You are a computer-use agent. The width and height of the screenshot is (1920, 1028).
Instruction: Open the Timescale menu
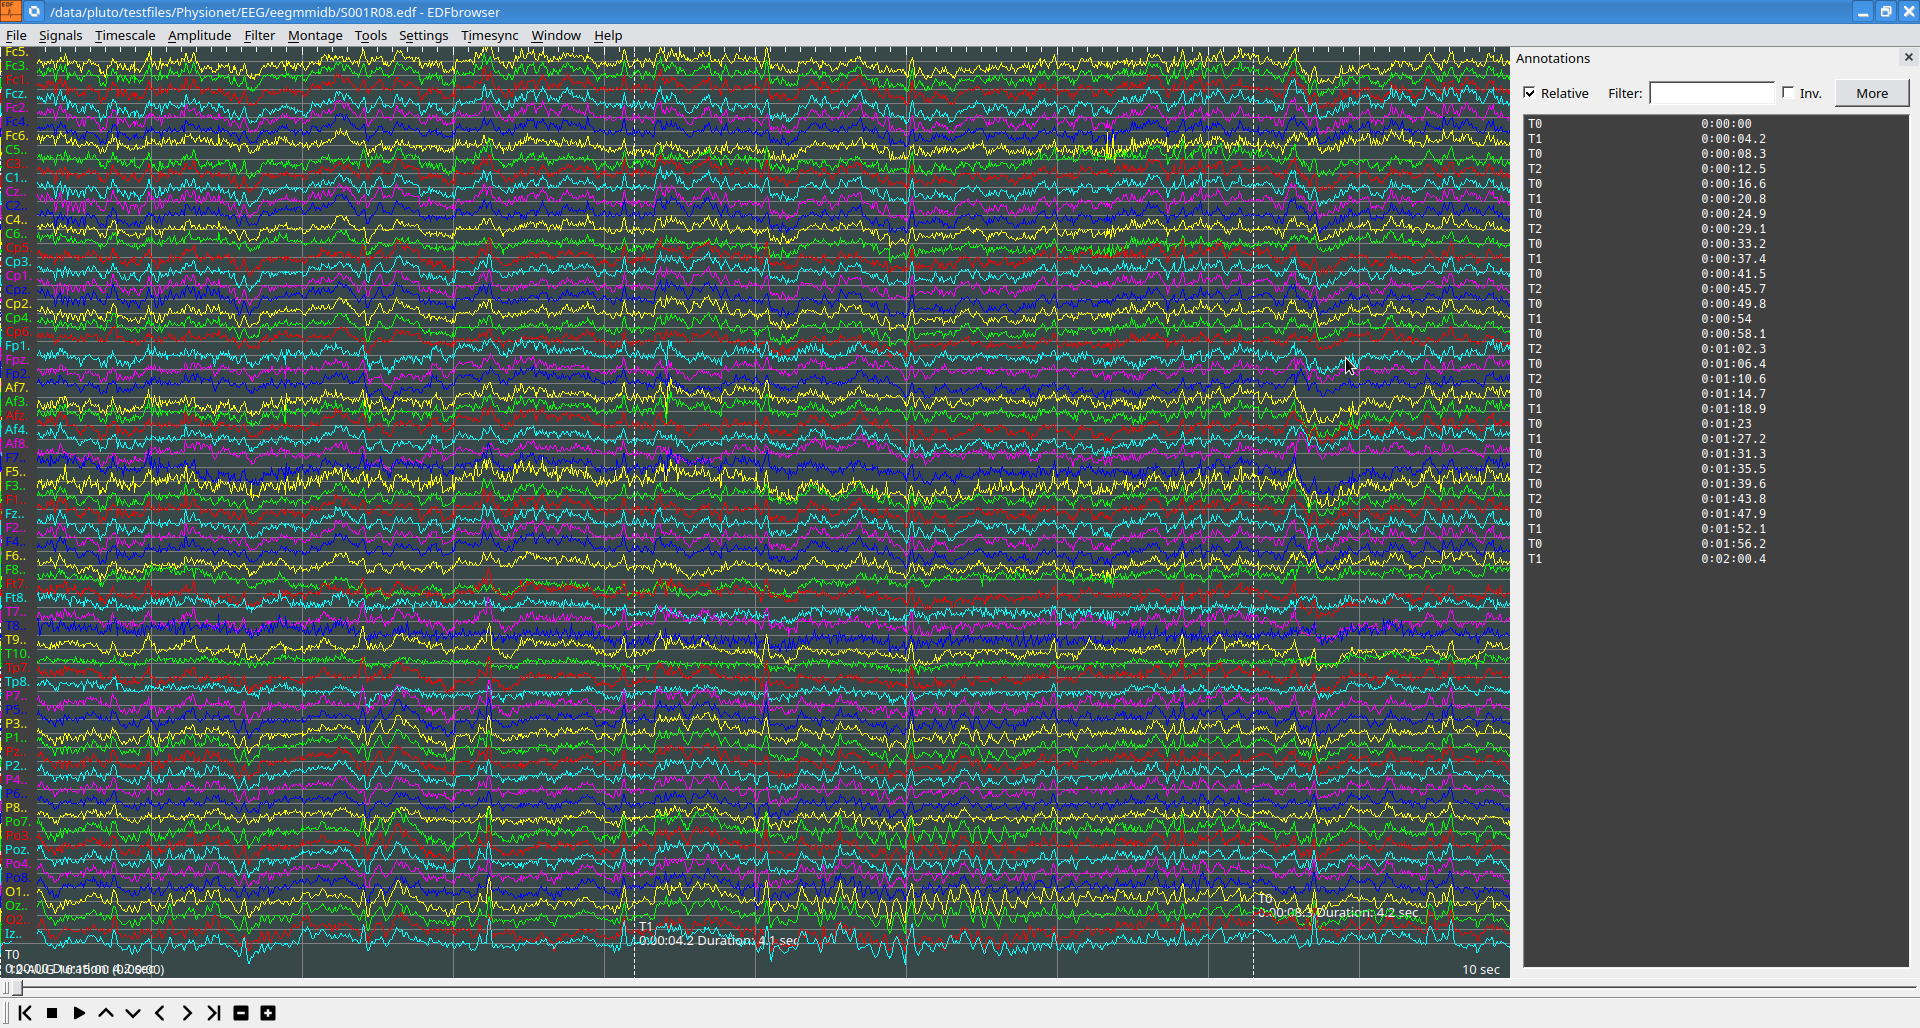point(124,35)
